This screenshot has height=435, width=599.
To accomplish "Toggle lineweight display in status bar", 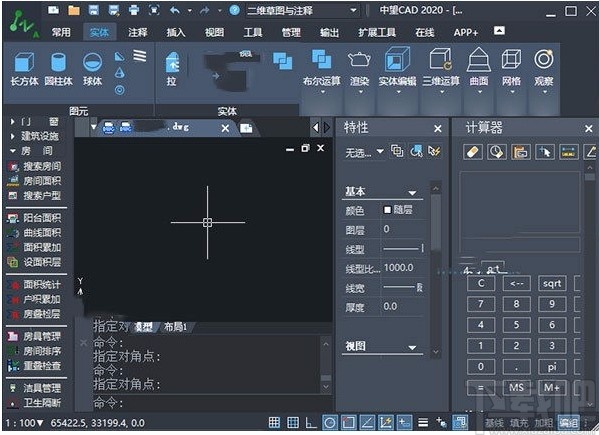I will point(423,422).
